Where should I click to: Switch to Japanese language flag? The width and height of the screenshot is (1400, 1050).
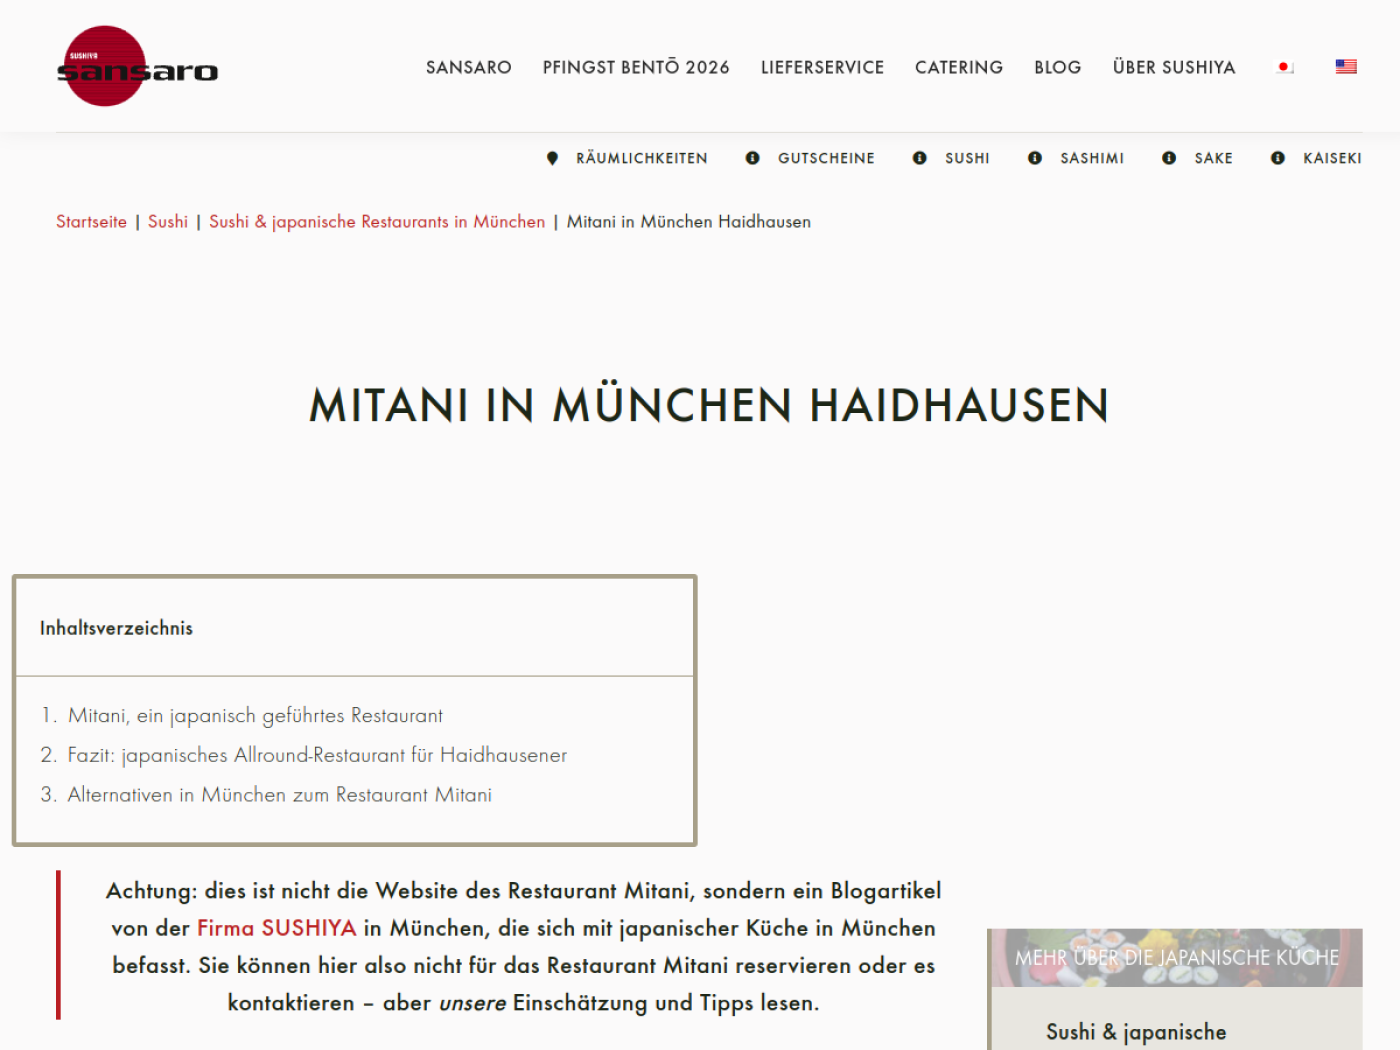[1285, 67]
